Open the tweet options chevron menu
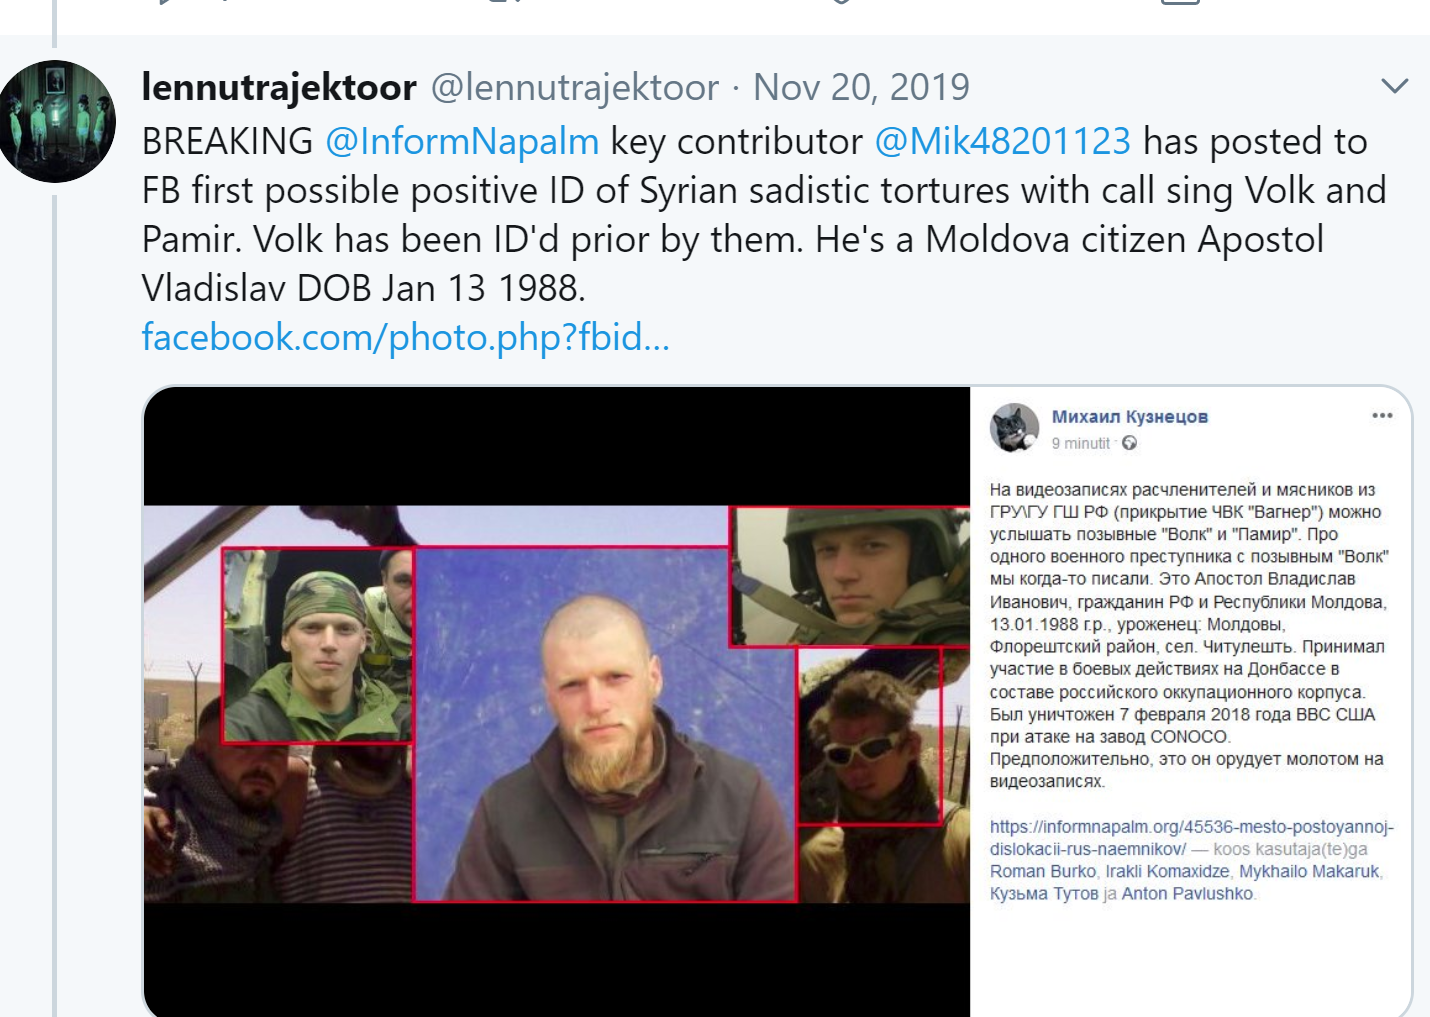Screen dimensions: 1430x1017 pos(1394,86)
